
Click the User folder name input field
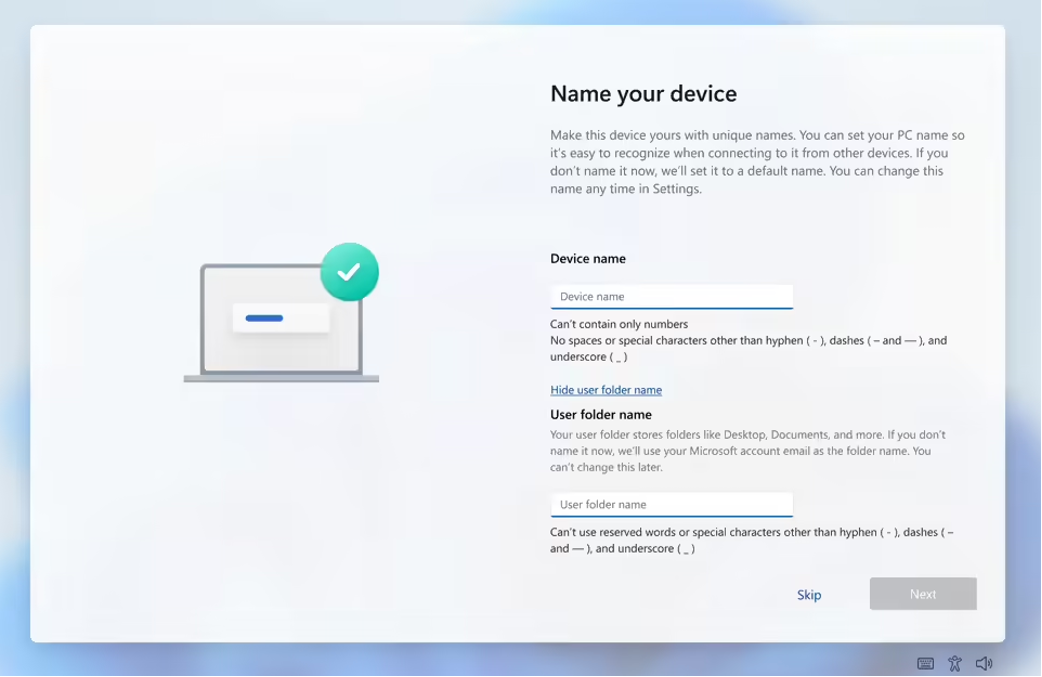[x=671, y=504]
